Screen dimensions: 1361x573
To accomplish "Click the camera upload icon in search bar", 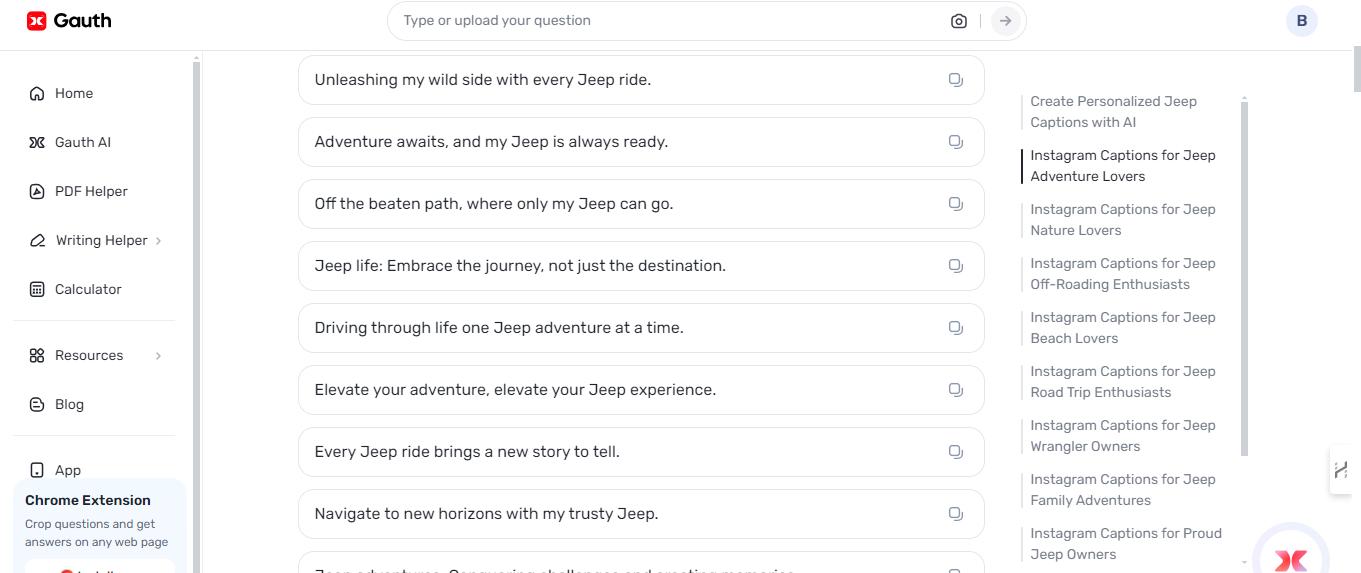I will pos(959,21).
